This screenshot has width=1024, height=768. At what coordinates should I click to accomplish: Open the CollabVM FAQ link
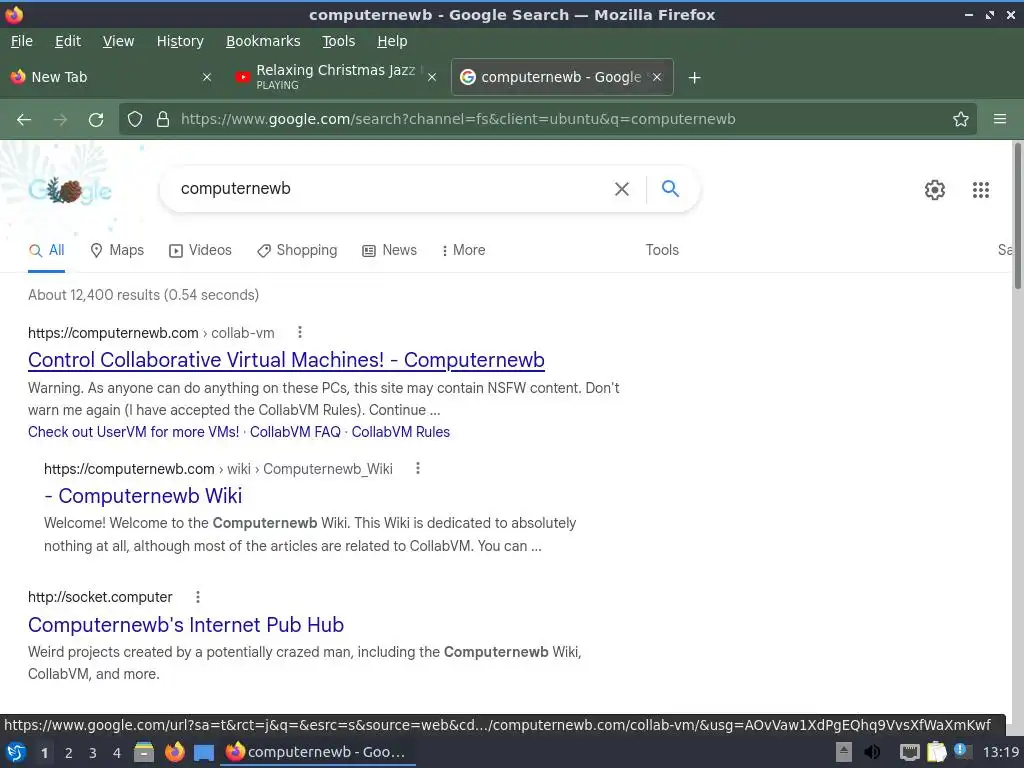pyautogui.click(x=295, y=432)
